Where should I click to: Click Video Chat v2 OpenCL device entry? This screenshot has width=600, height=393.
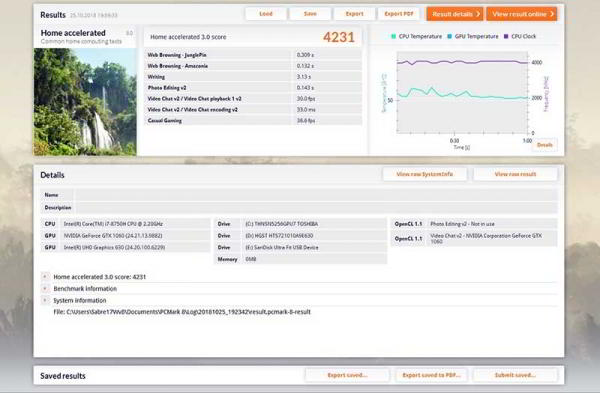[474, 238]
